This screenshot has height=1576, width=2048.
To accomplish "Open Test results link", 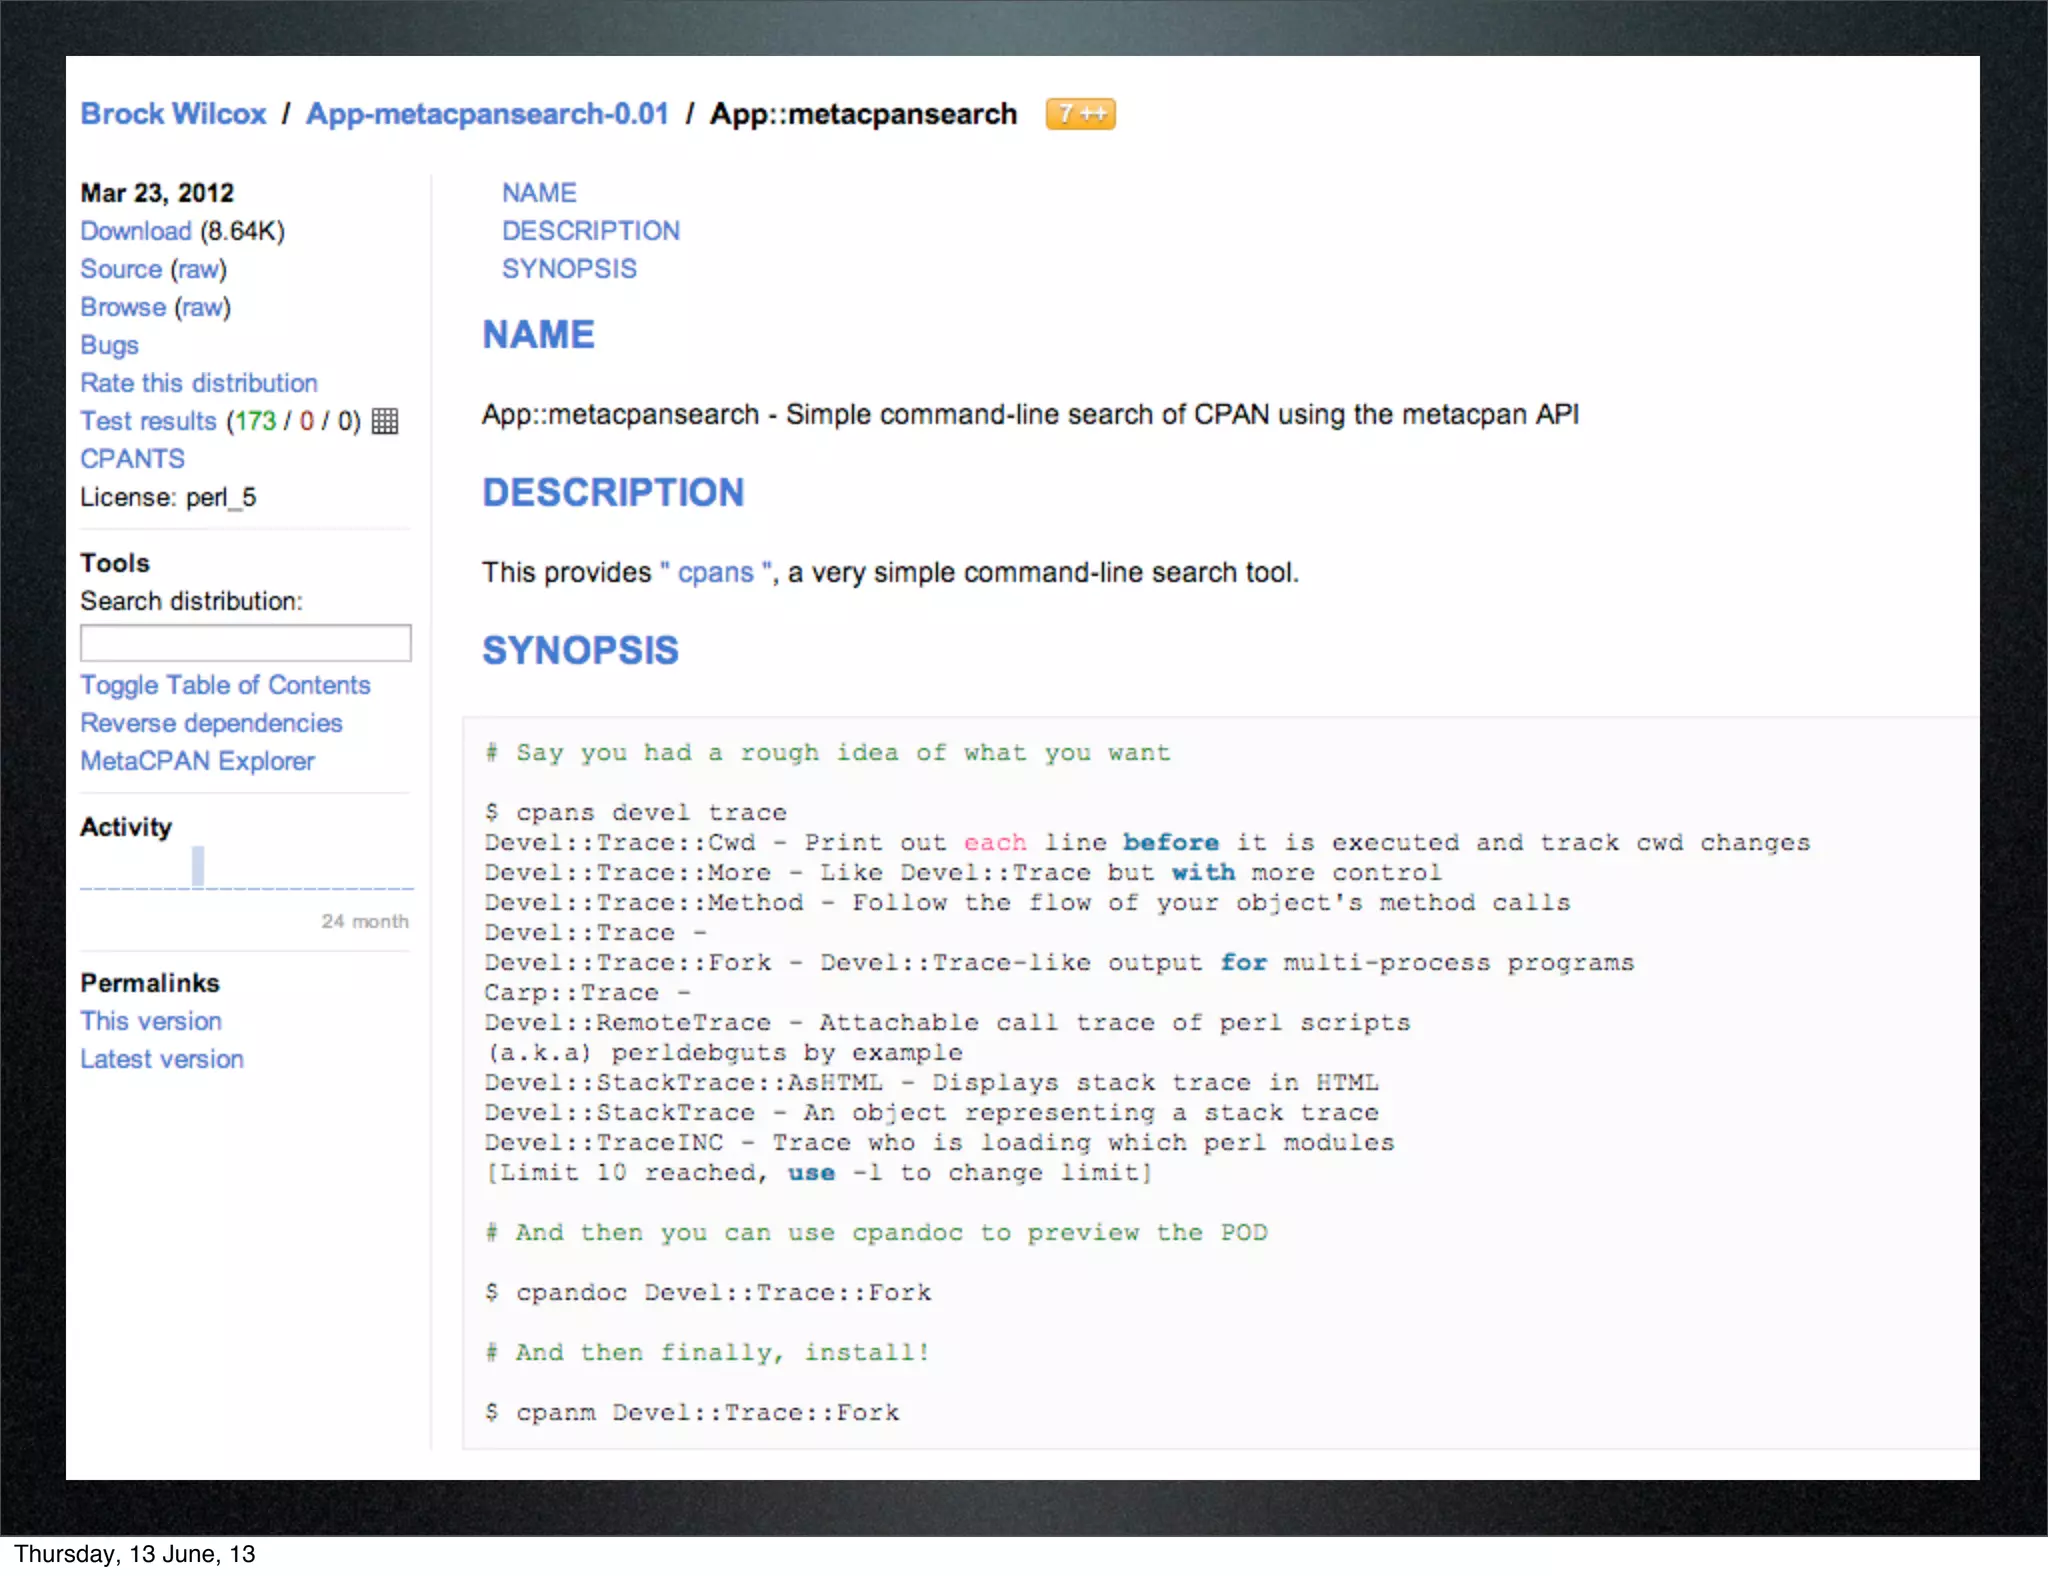I will click(x=148, y=421).
